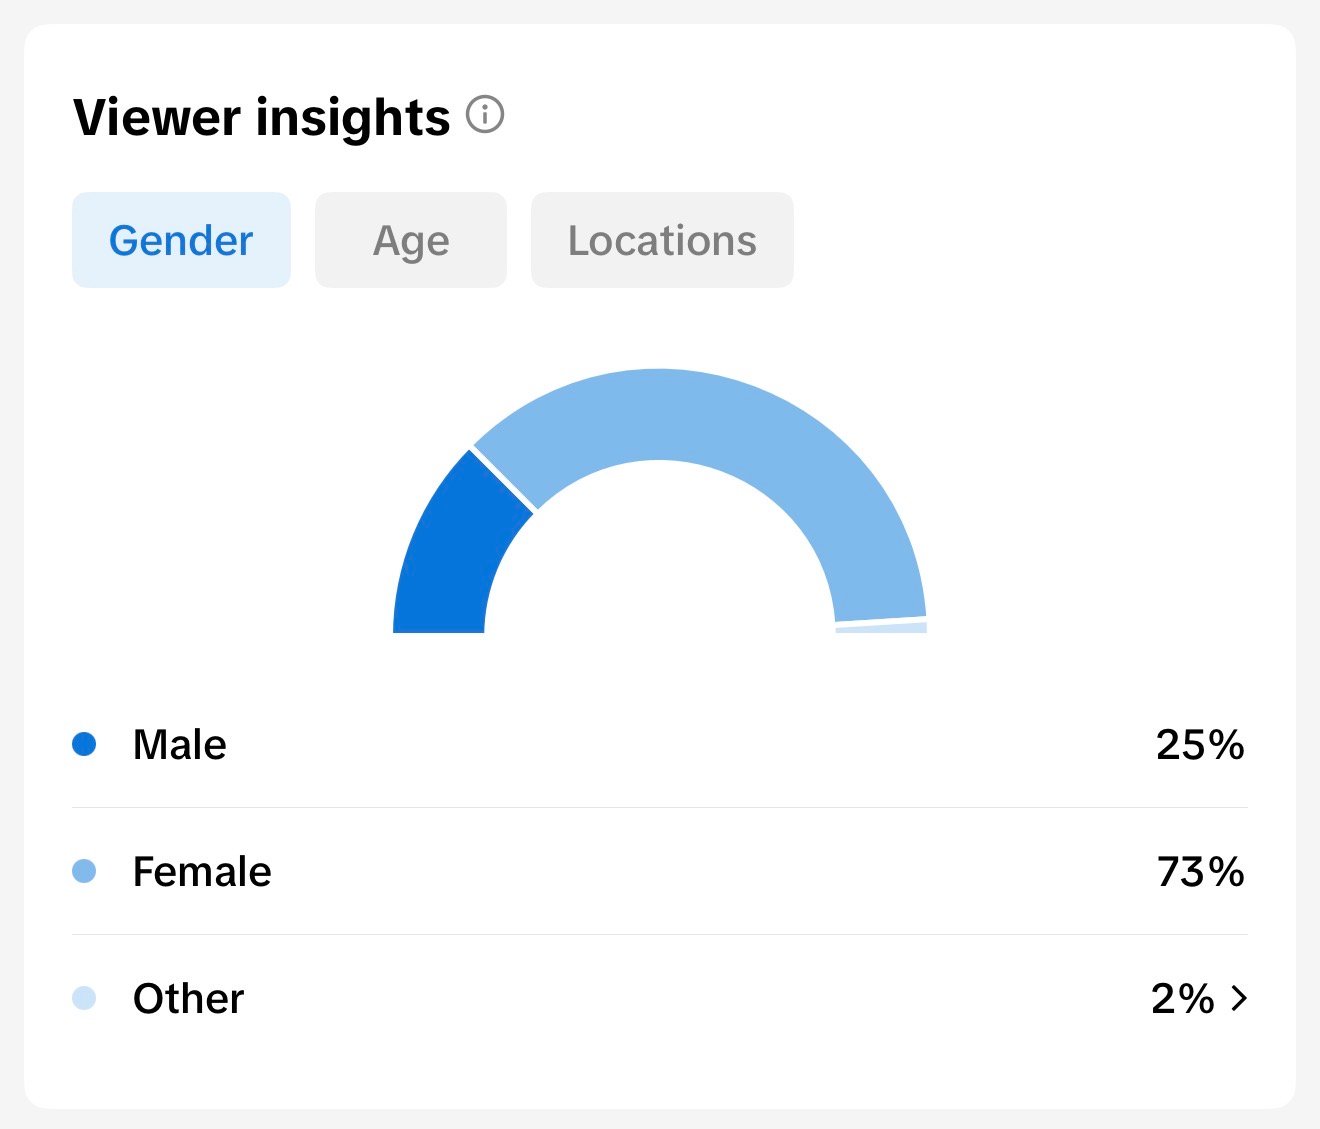Click the 25% Male percentage value
The image size is (1320, 1129).
pos(1199,745)
